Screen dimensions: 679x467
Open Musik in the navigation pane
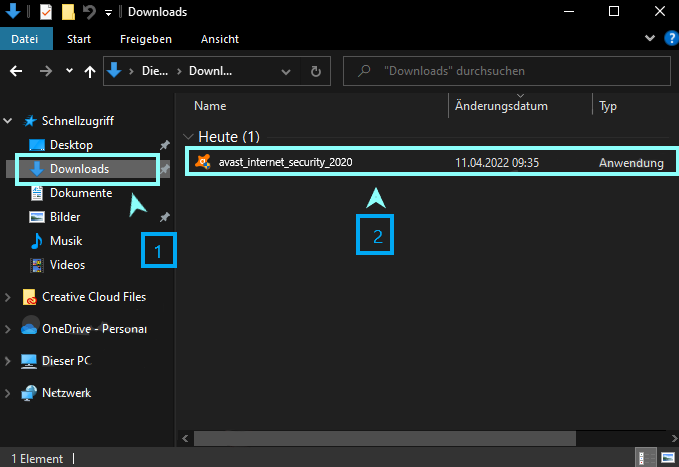point(66,241)
